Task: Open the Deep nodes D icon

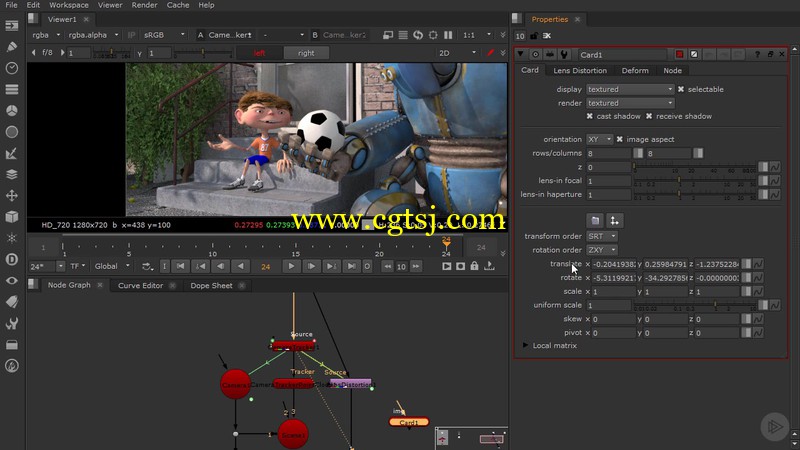Action: 12,260
